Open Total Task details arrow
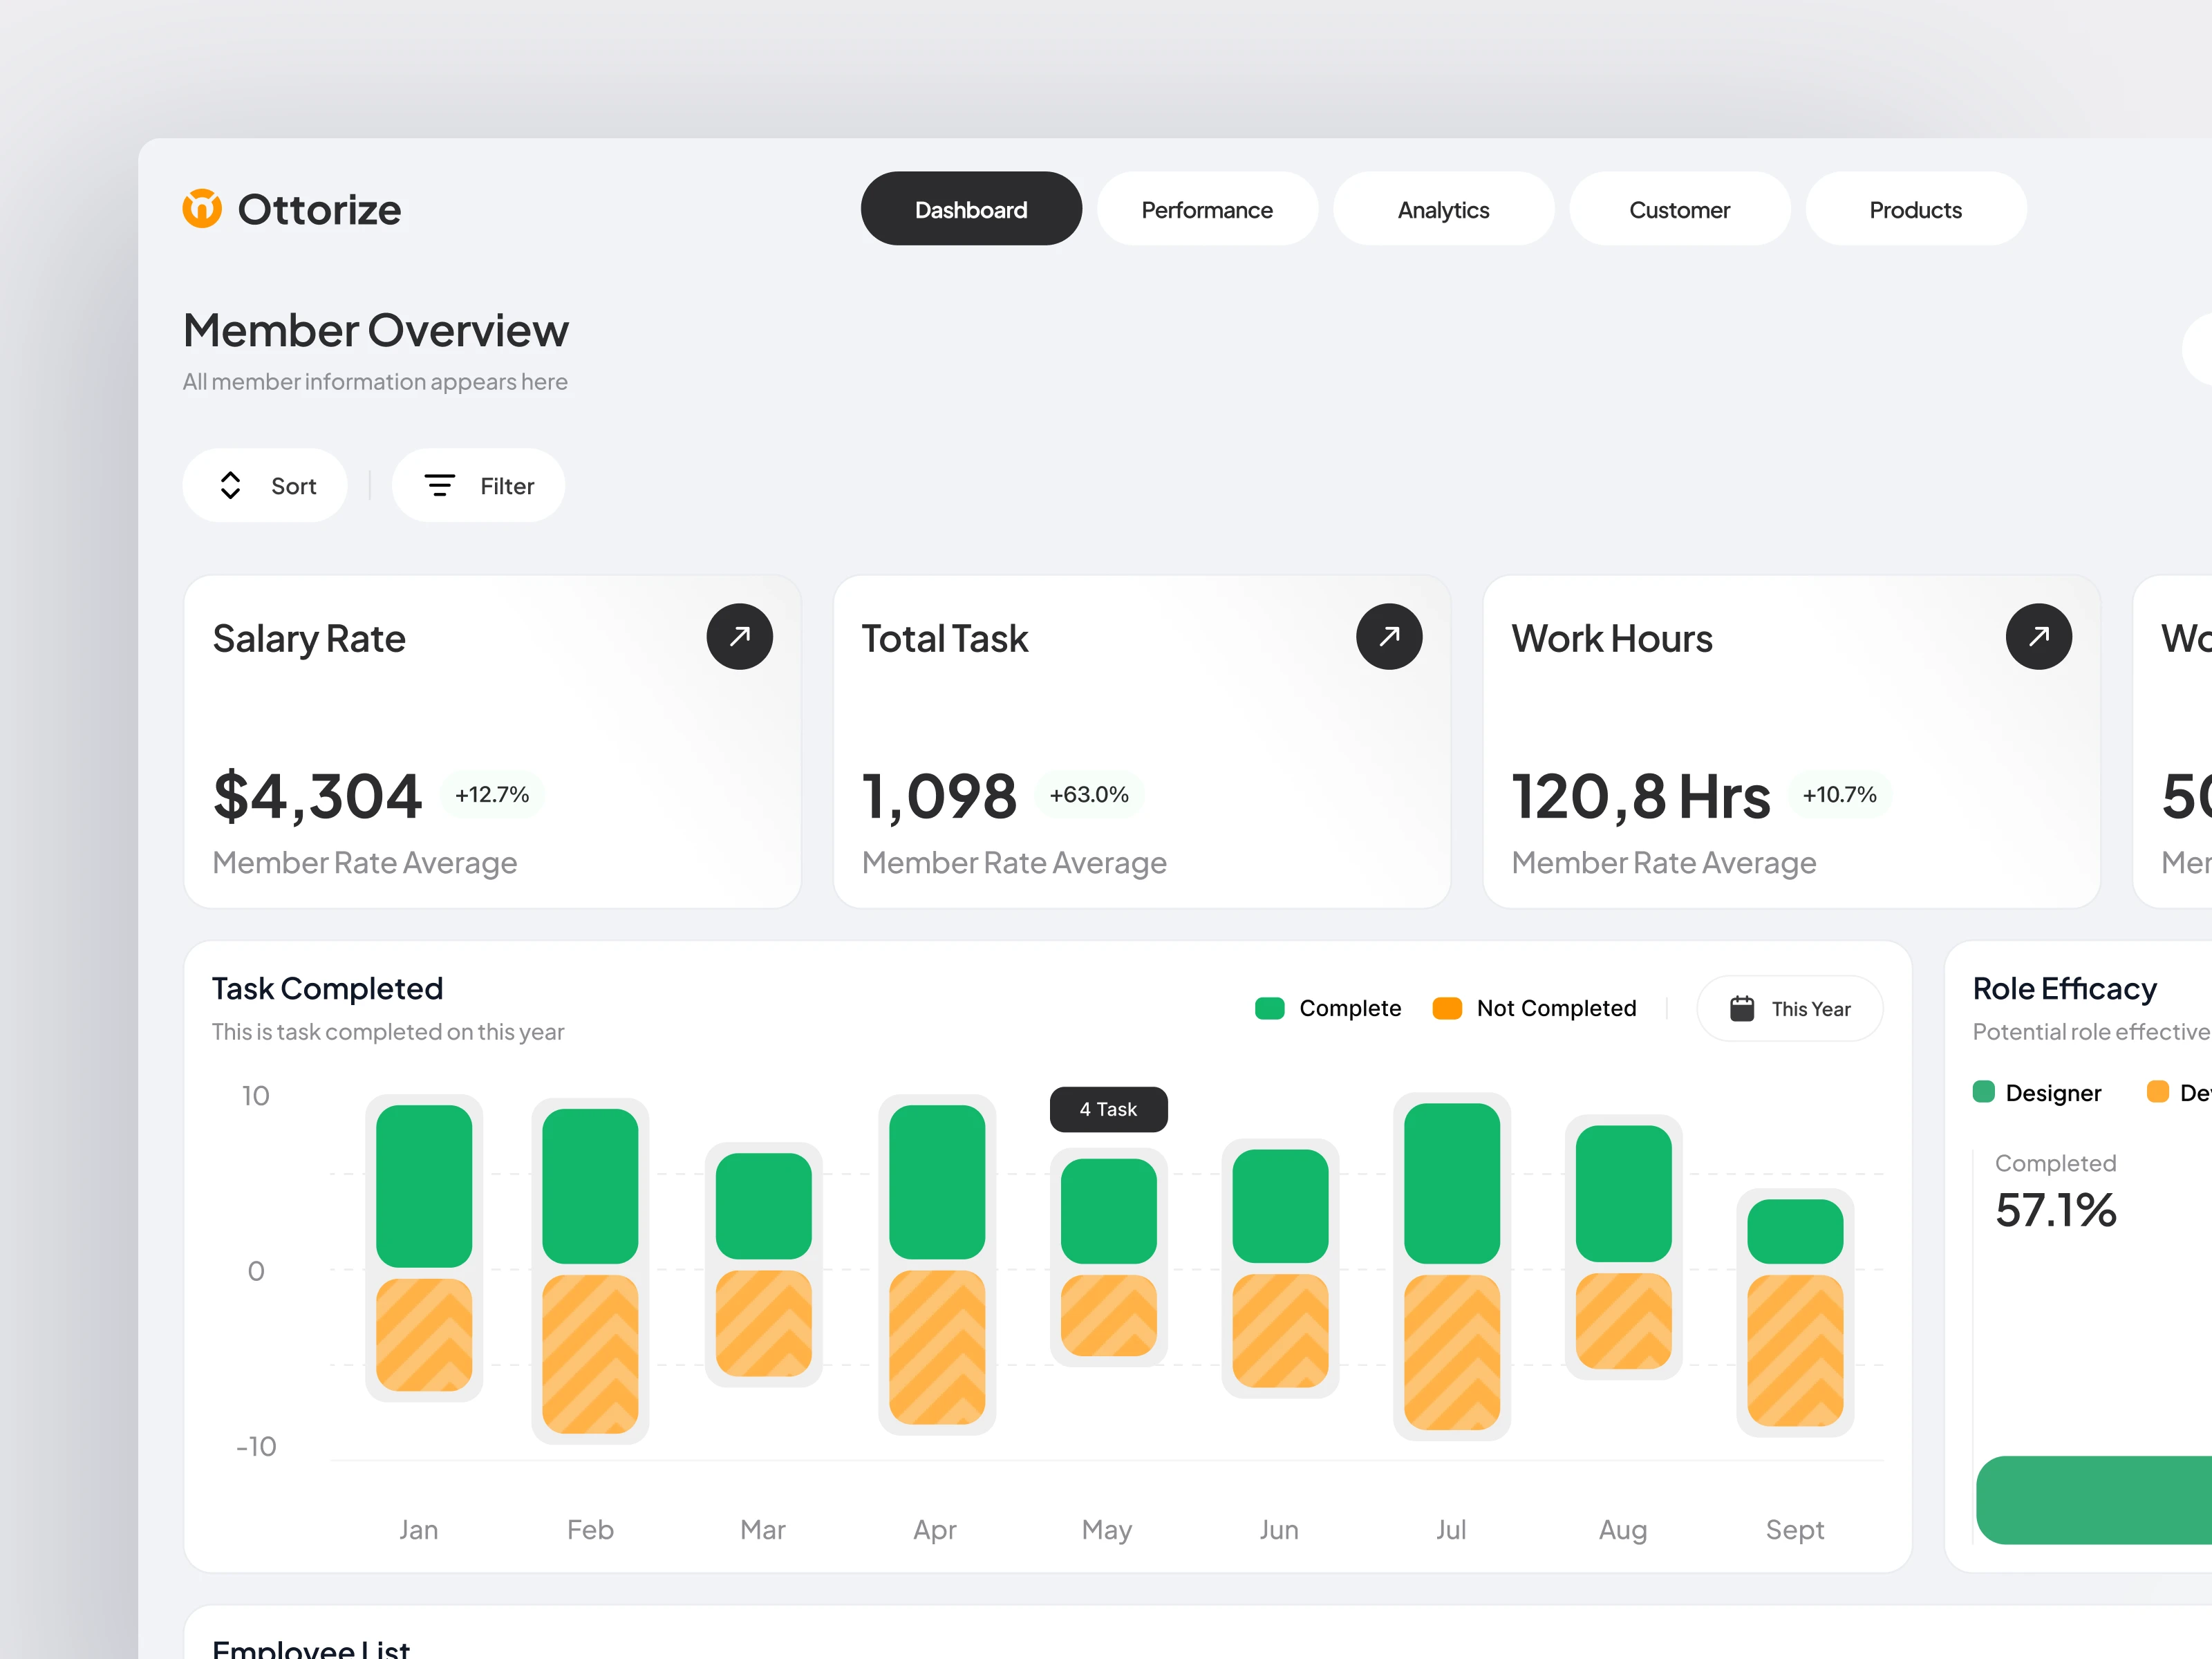This screenshot has height=1659, width=2212. click(x=1389, y=636)
